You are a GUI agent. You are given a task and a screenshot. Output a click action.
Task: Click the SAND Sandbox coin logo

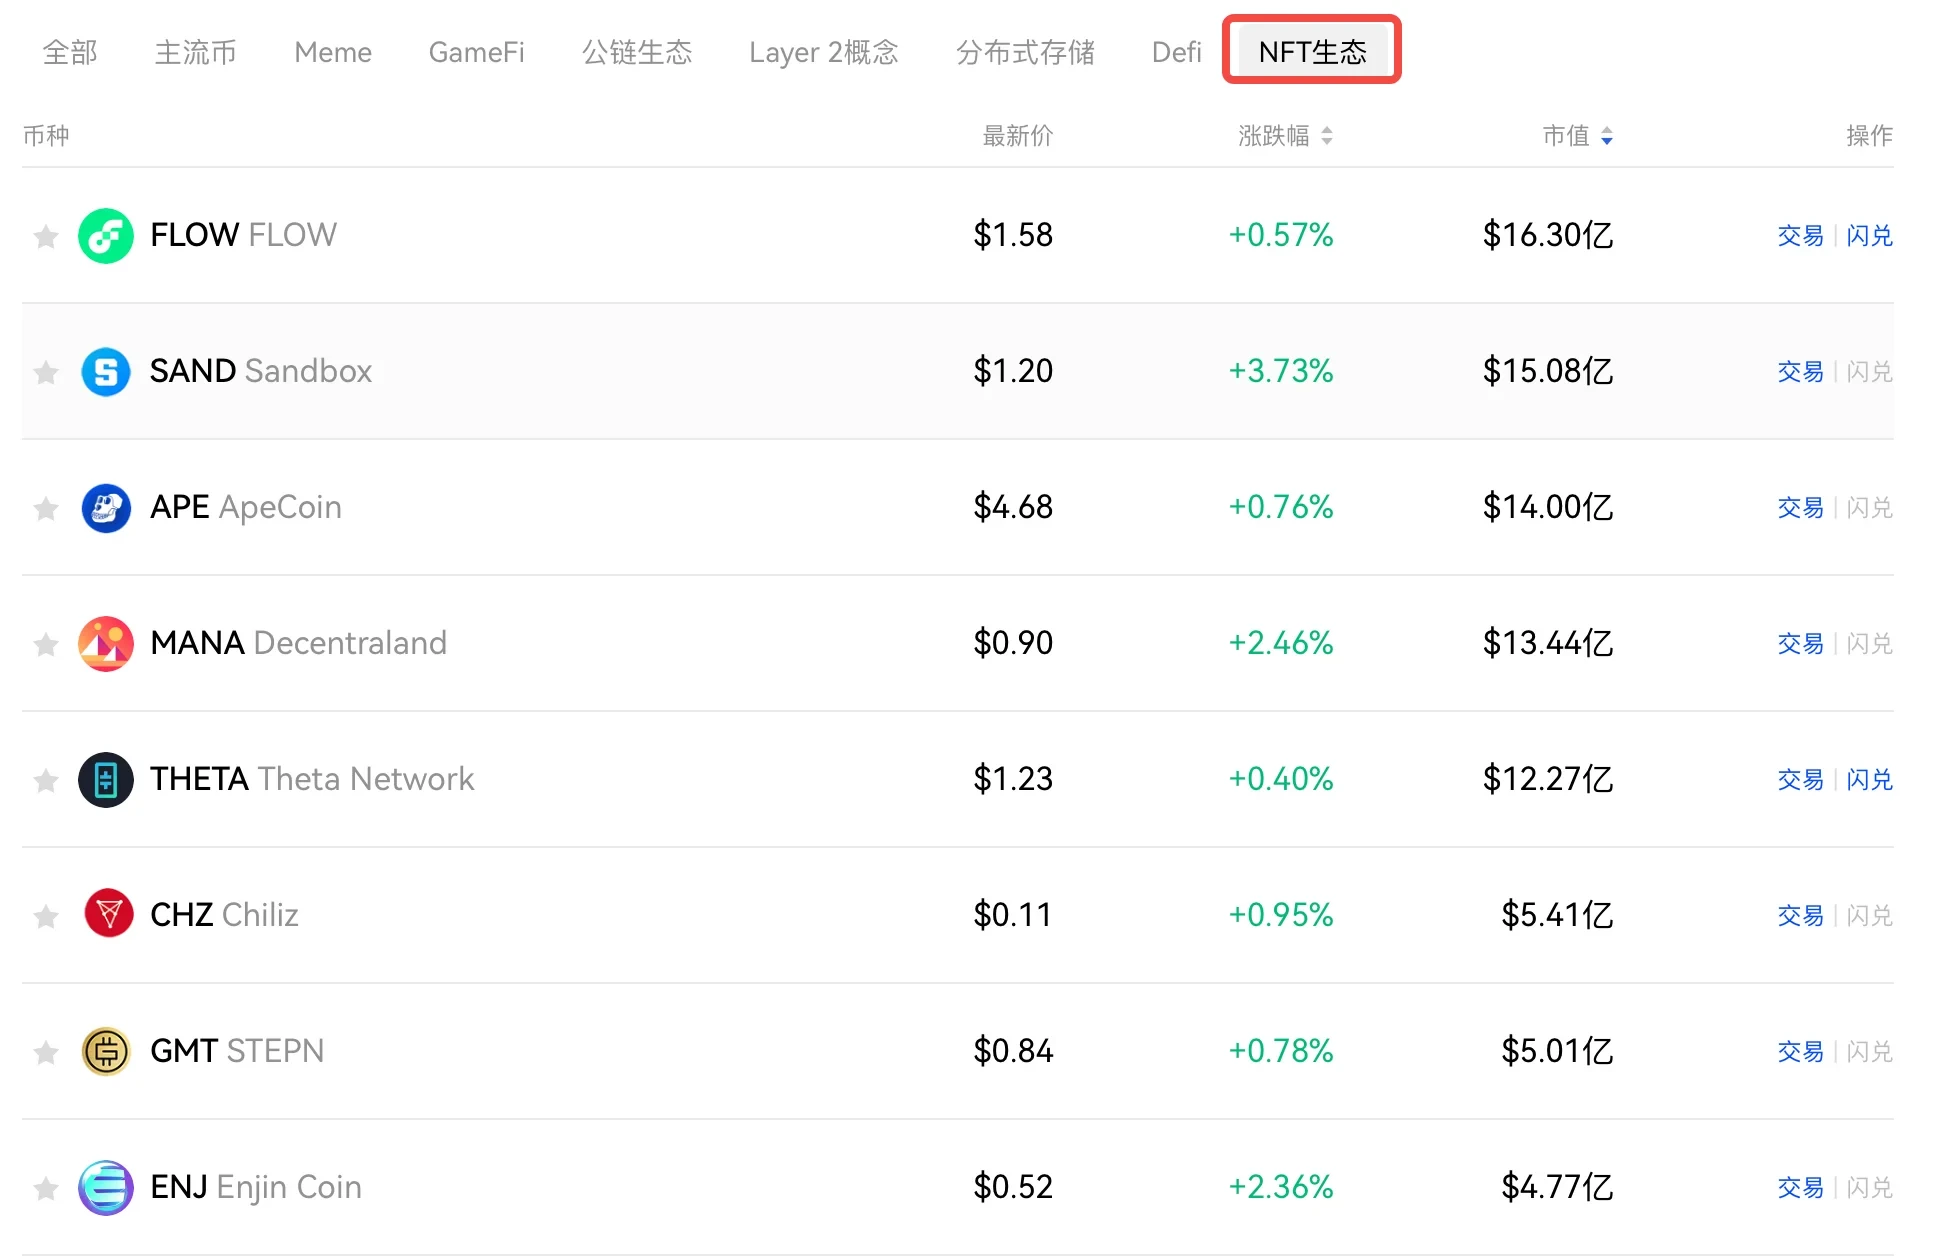[106, 372]
